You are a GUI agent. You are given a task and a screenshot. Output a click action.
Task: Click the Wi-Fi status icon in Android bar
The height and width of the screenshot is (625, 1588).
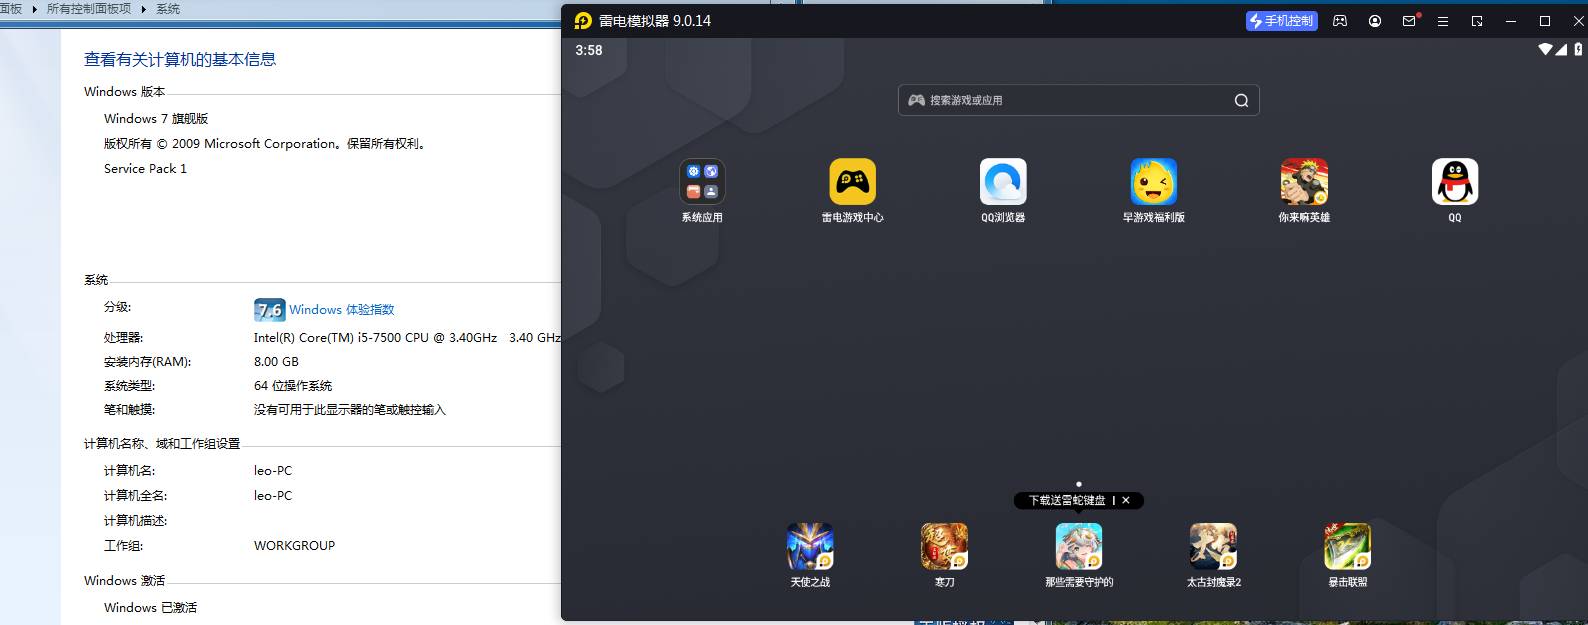pos(1545,49)
